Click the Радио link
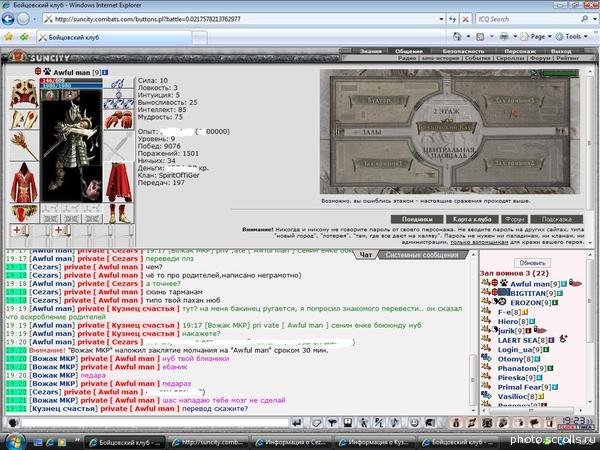 407,58
